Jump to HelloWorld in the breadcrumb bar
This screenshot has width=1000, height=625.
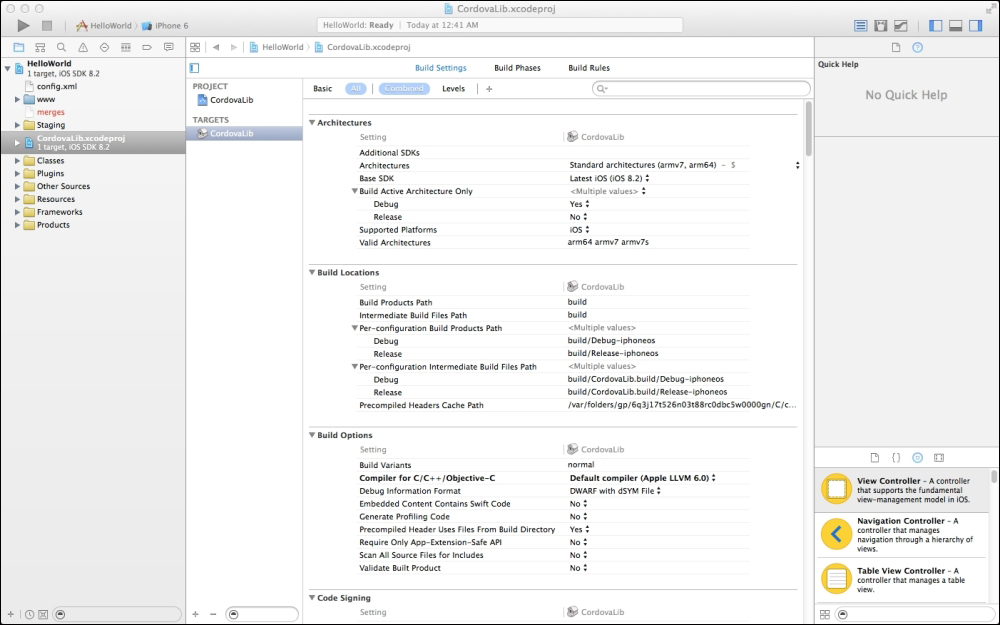point(277,47)
